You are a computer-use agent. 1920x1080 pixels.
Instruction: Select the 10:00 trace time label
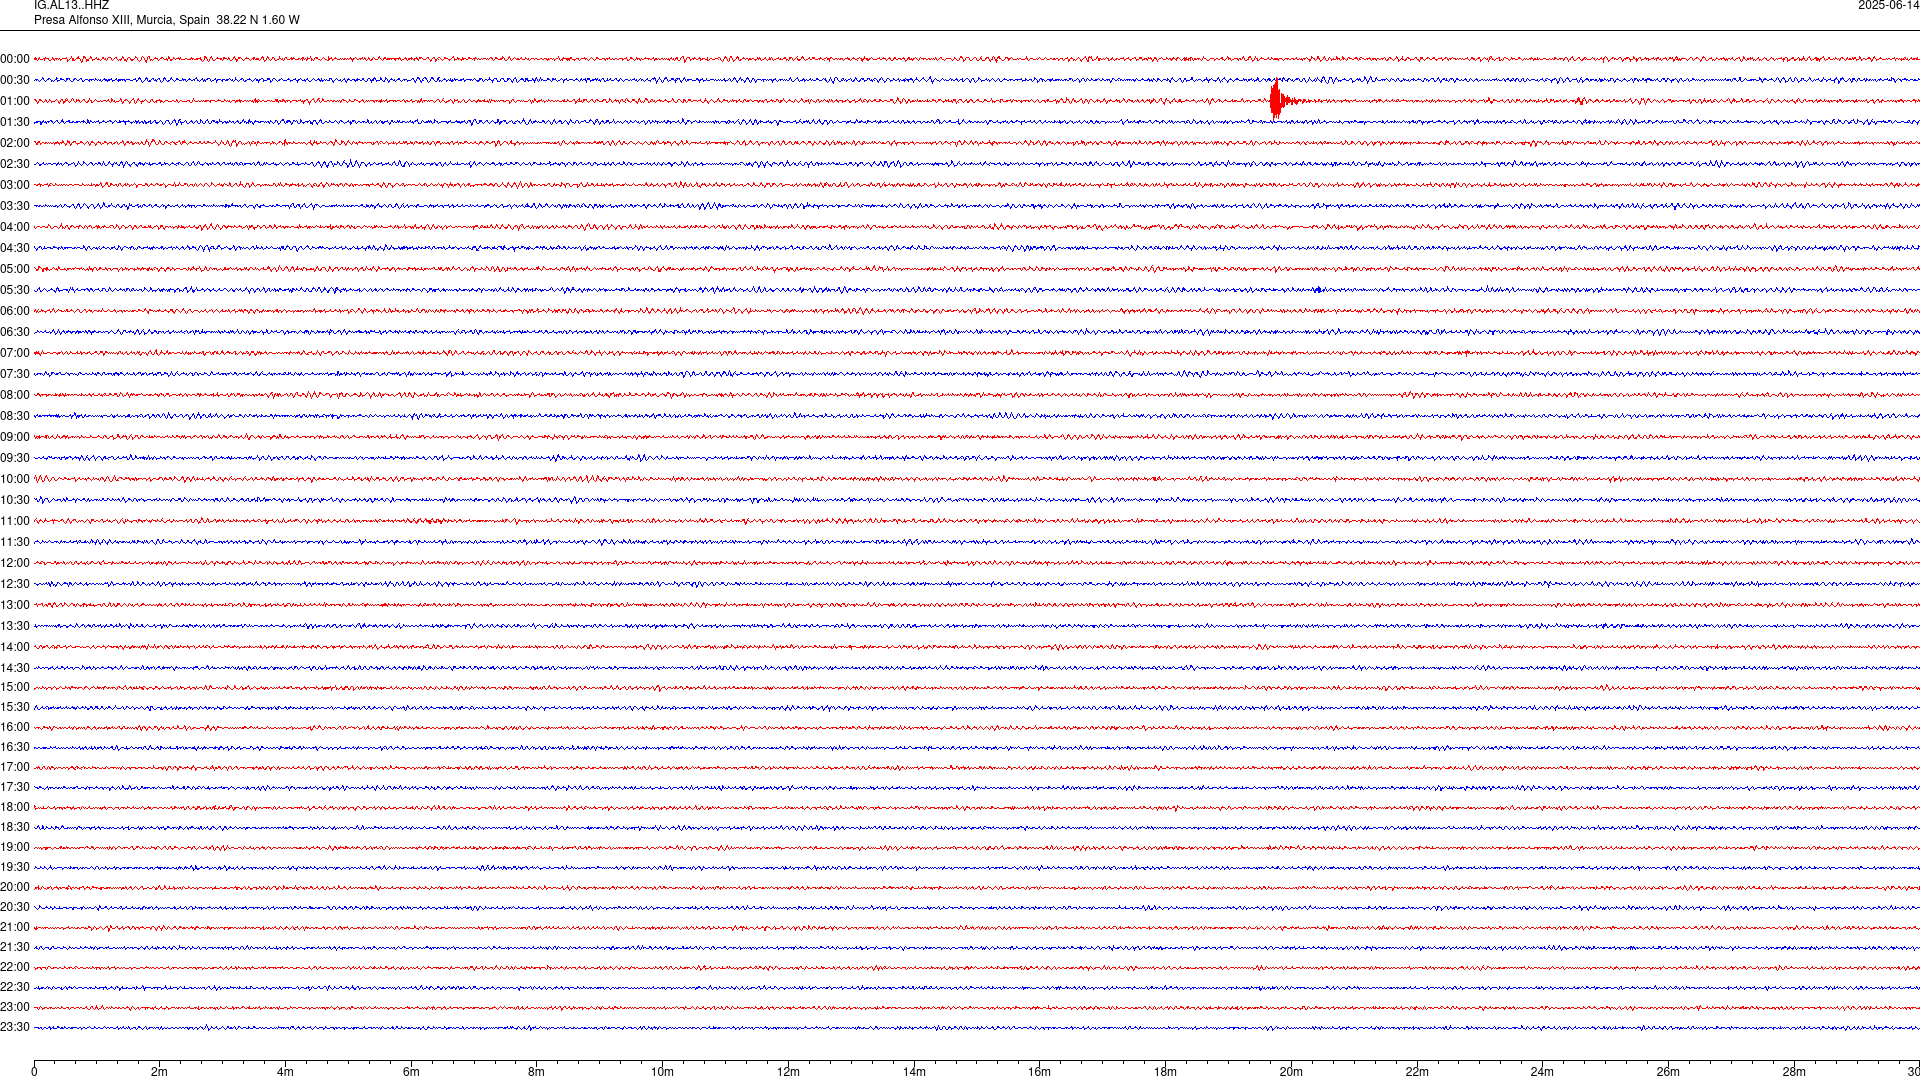15,479
